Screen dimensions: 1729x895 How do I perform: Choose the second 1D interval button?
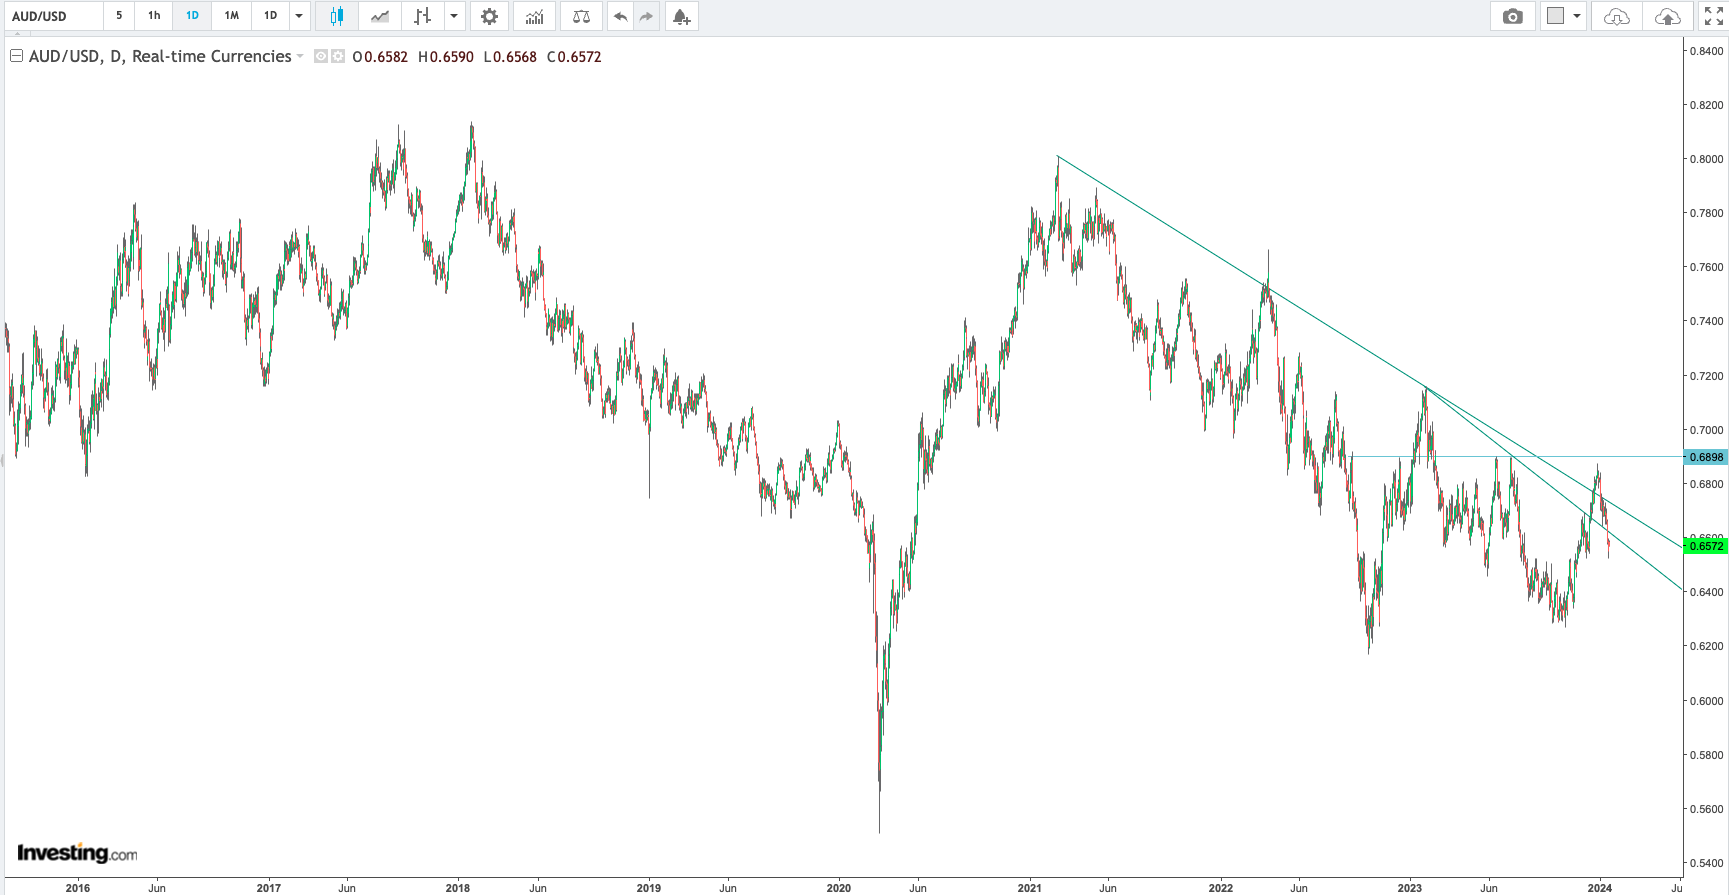tap(270, 16)
